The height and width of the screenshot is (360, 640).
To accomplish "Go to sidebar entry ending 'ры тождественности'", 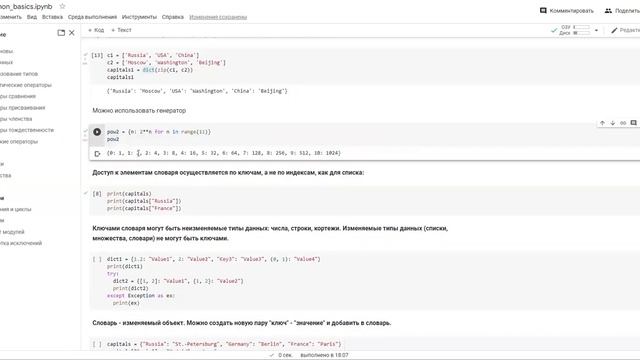I will tap(27, 130).
